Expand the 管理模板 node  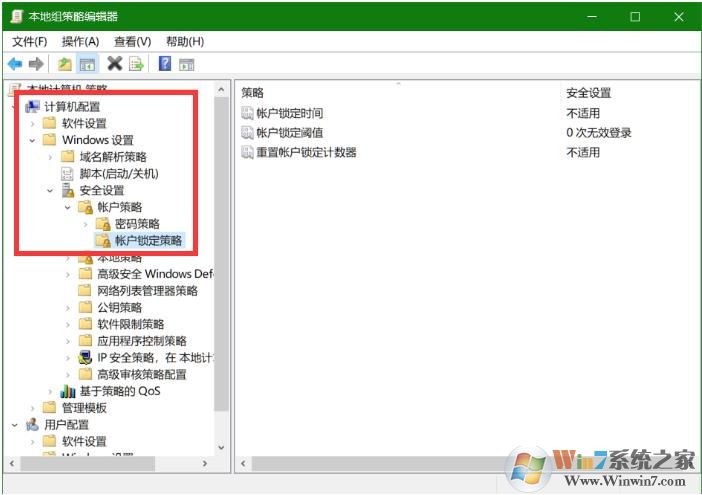click(32, 408)
